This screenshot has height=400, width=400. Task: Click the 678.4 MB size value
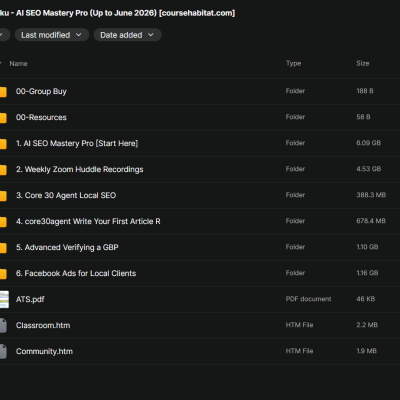click(x=371, y=221)
